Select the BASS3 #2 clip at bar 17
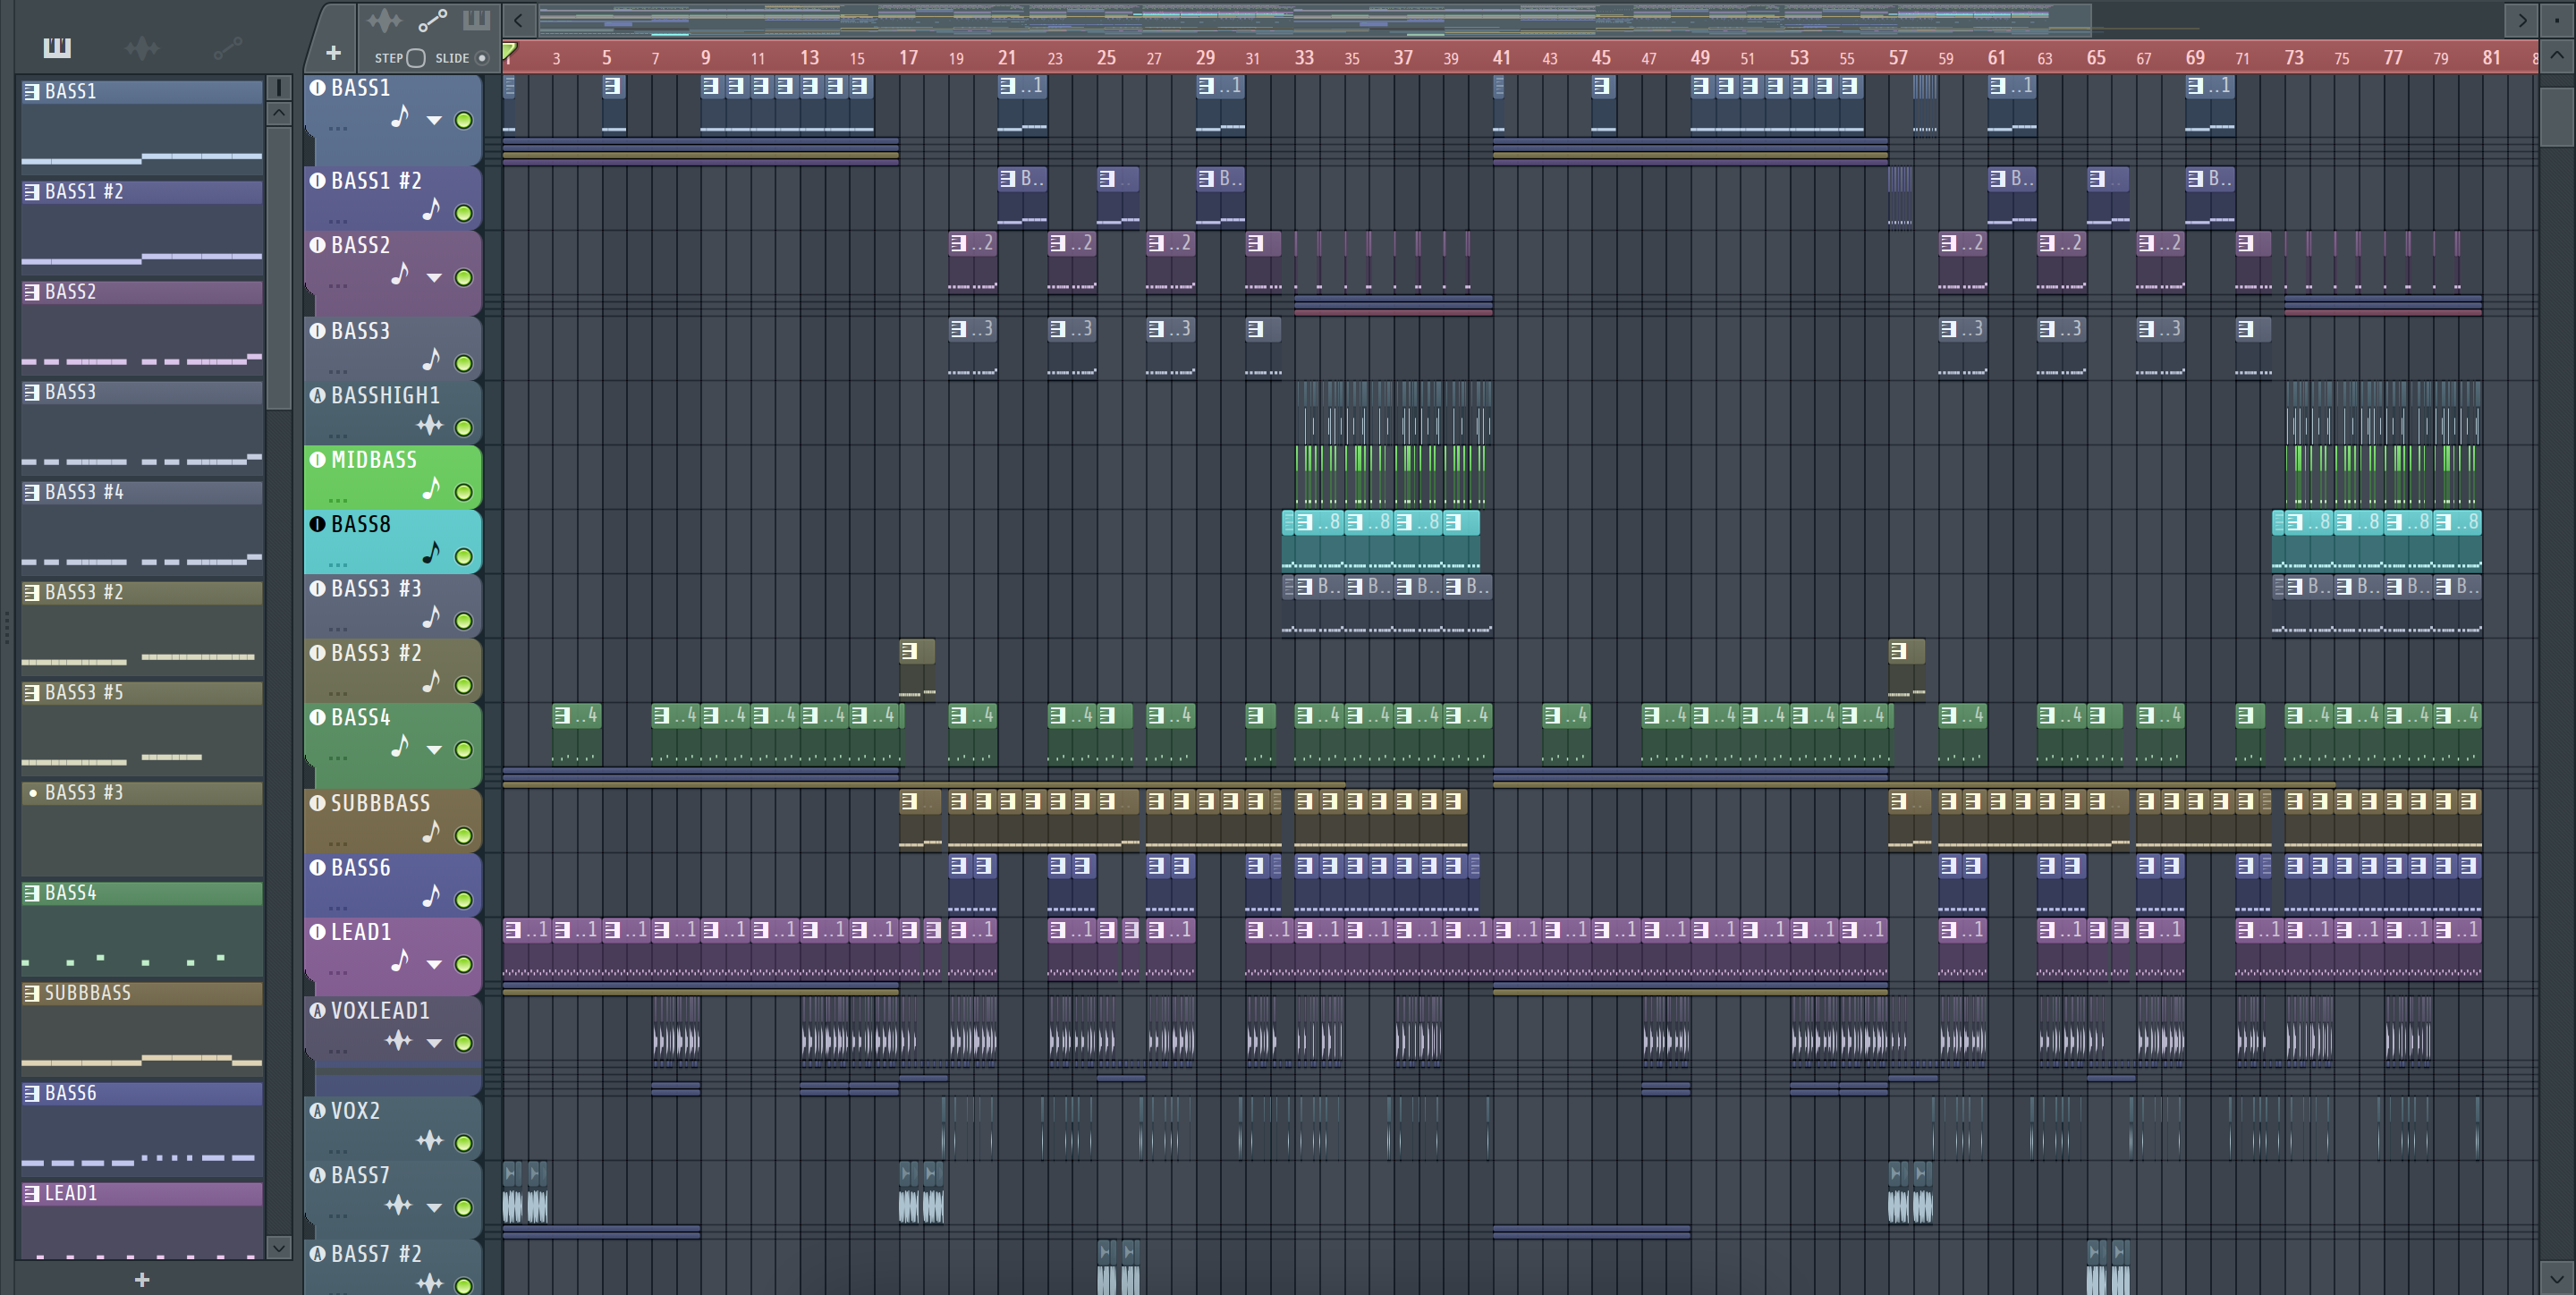 [x=917, y=670]
